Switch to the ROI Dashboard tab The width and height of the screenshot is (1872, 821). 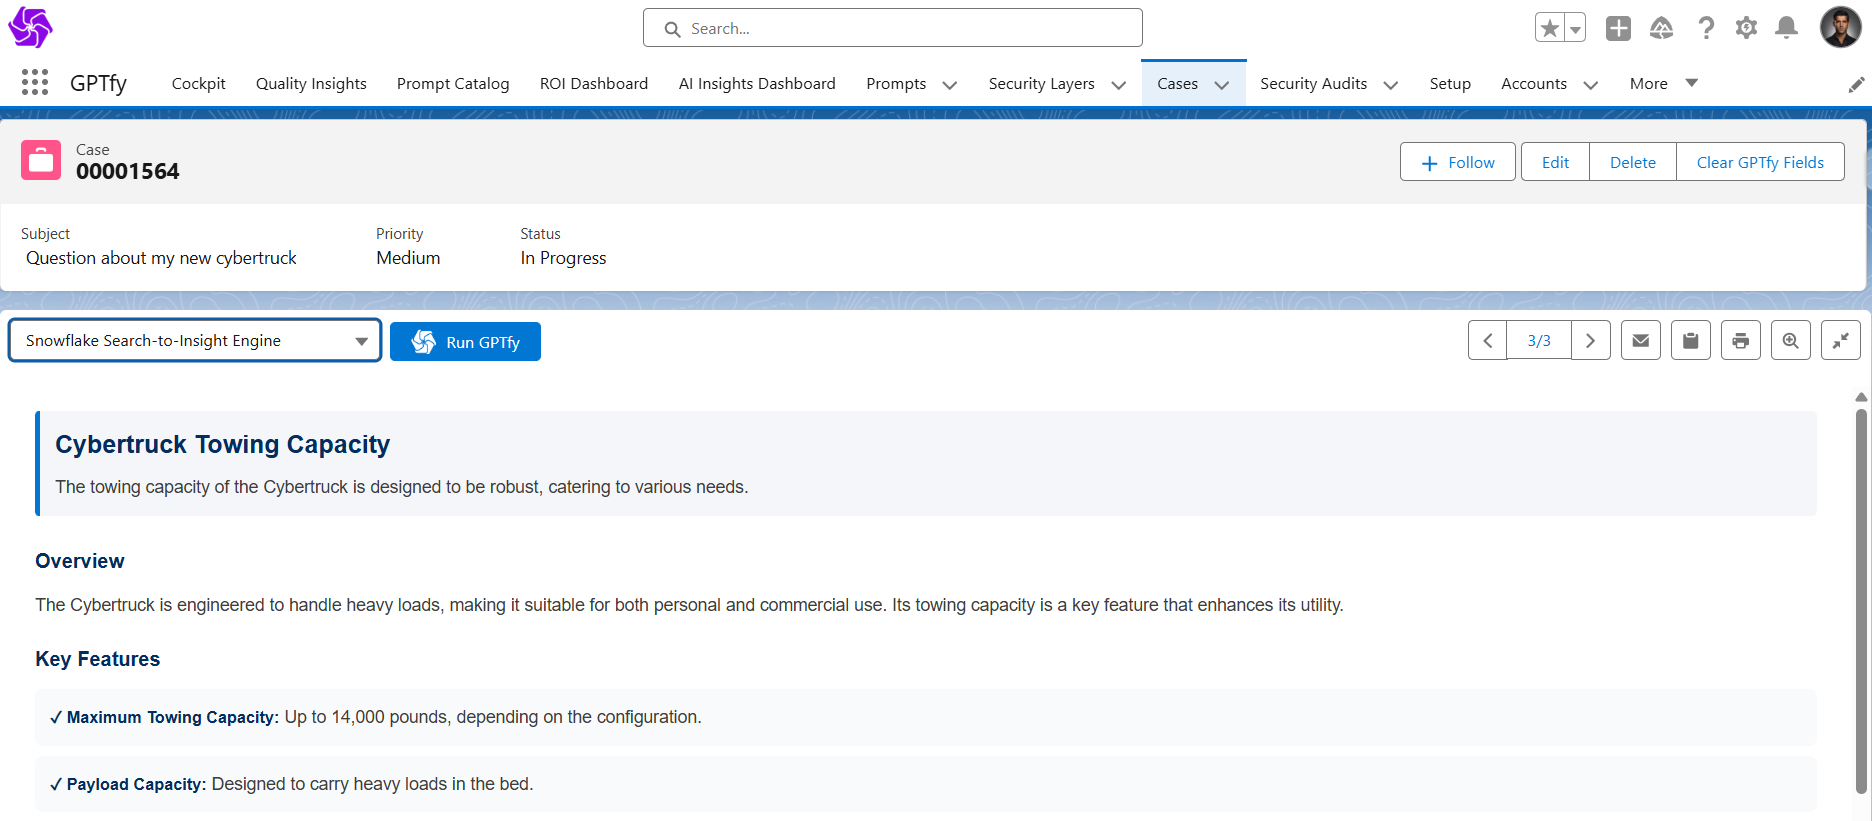point(593,84)
